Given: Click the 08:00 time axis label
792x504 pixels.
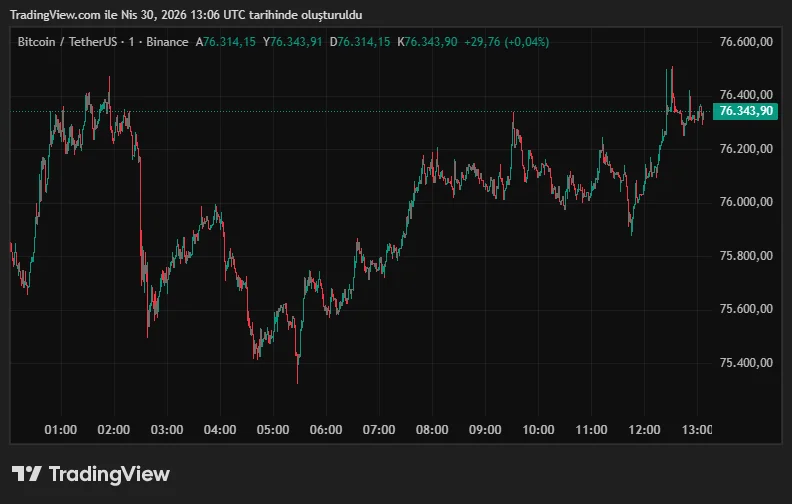Looking at the screenshot, I should coord(432,430).
